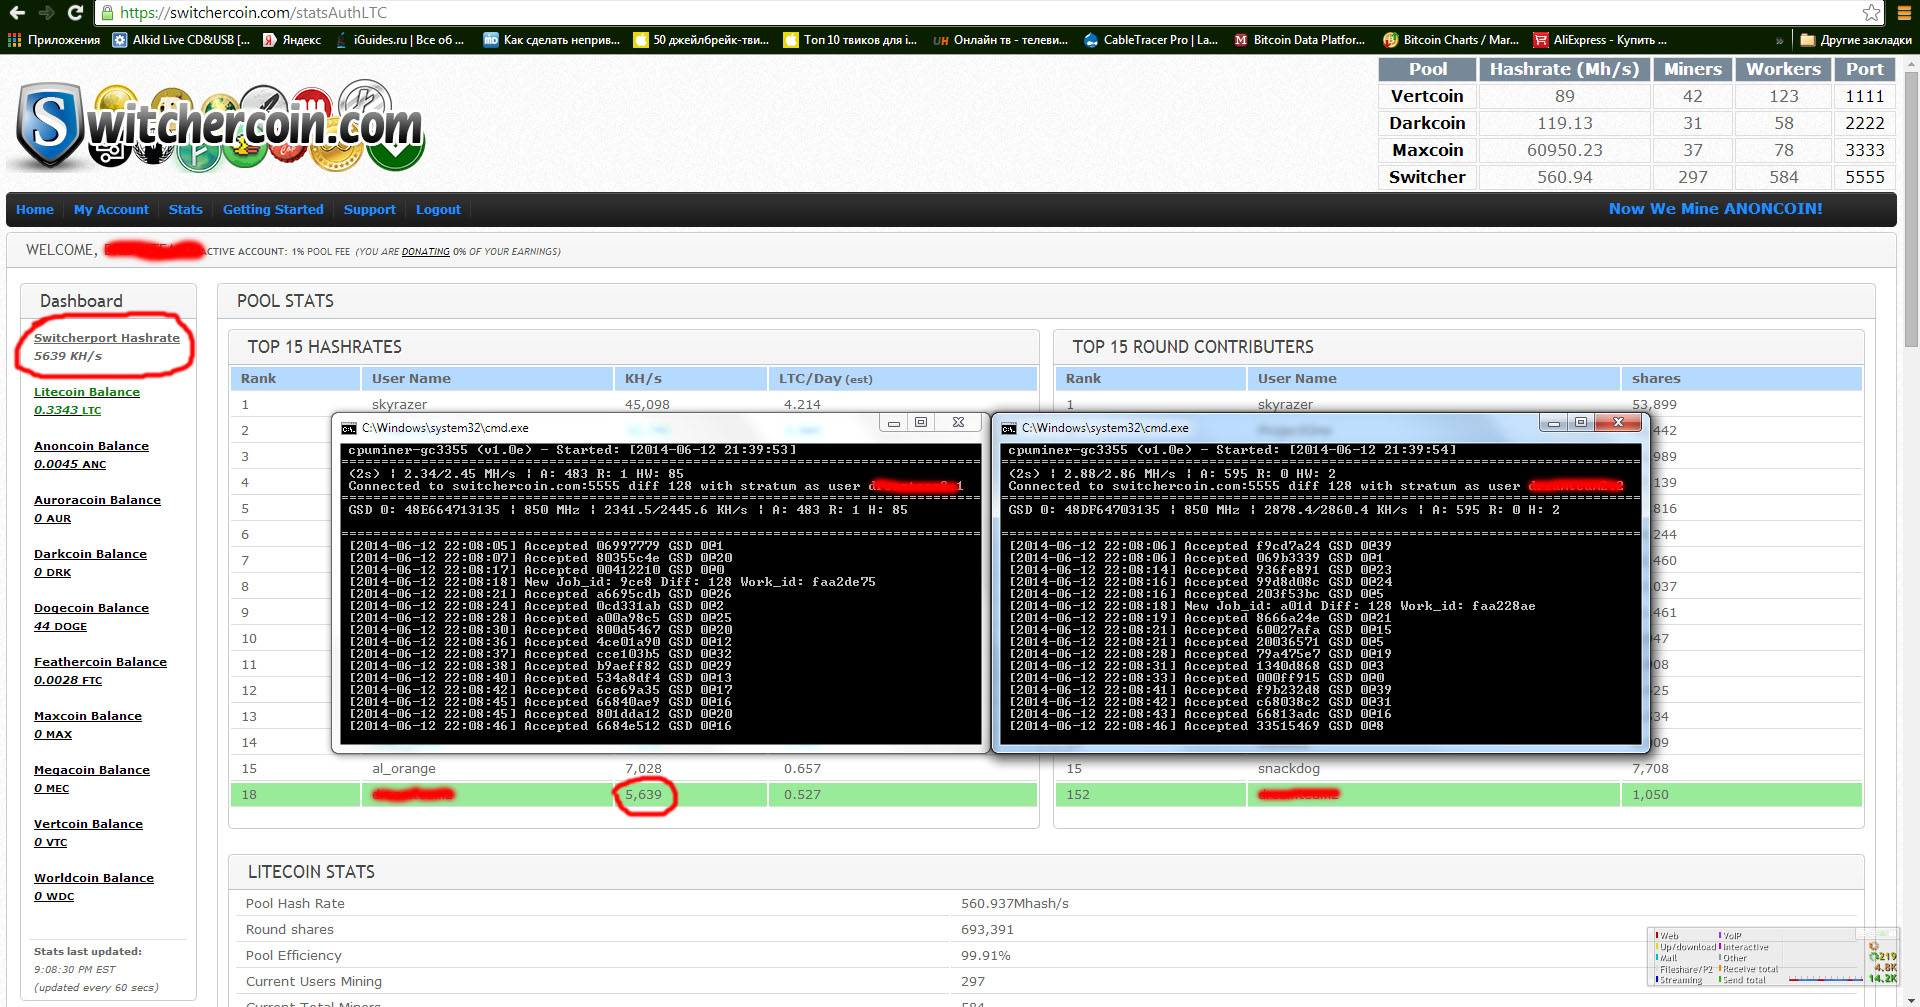Viewport: 1920px width, 1007px height.
Task: Go back with browser back arrow
Action: [17, 13]
